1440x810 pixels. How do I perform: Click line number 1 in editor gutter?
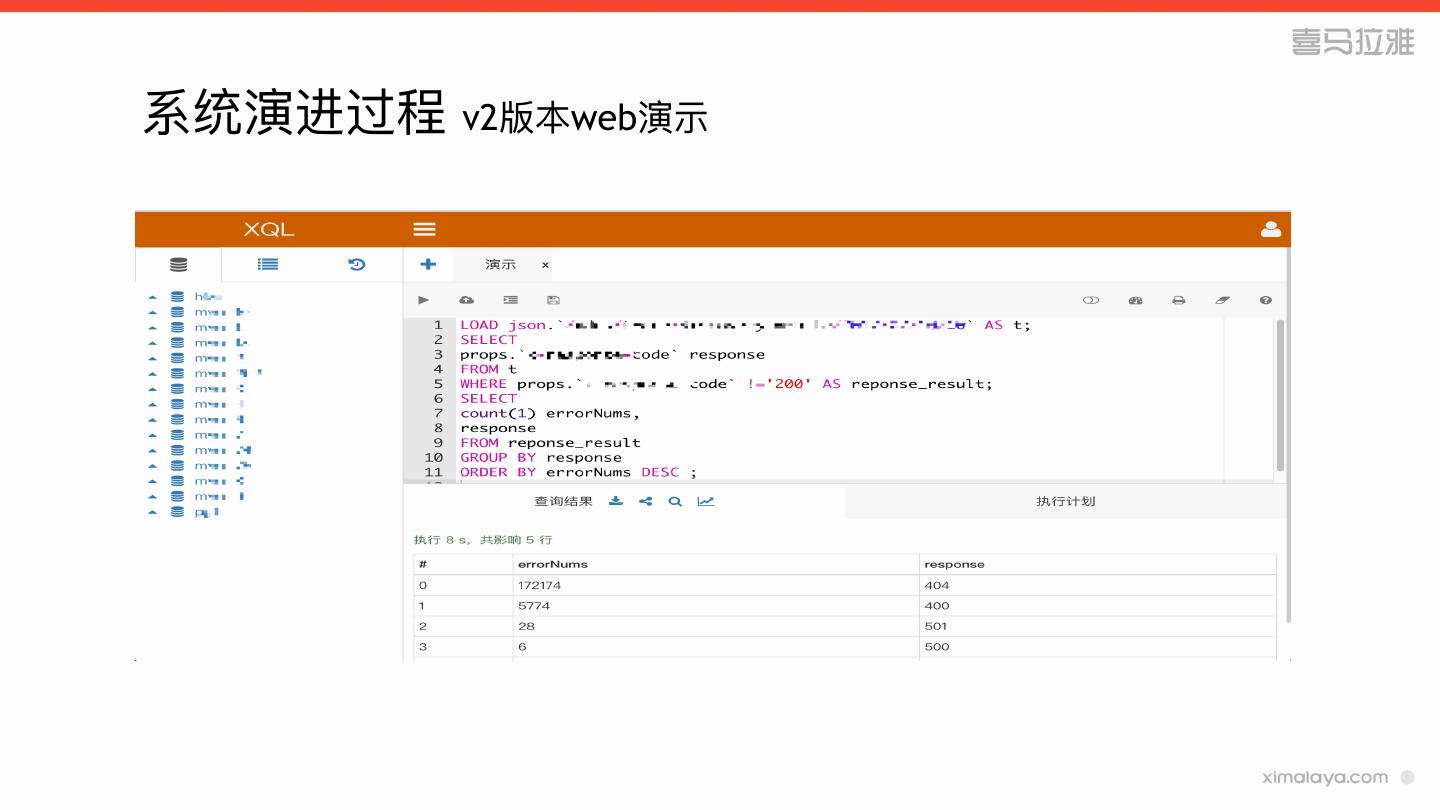pyautogui.click(x=438, y=325)
